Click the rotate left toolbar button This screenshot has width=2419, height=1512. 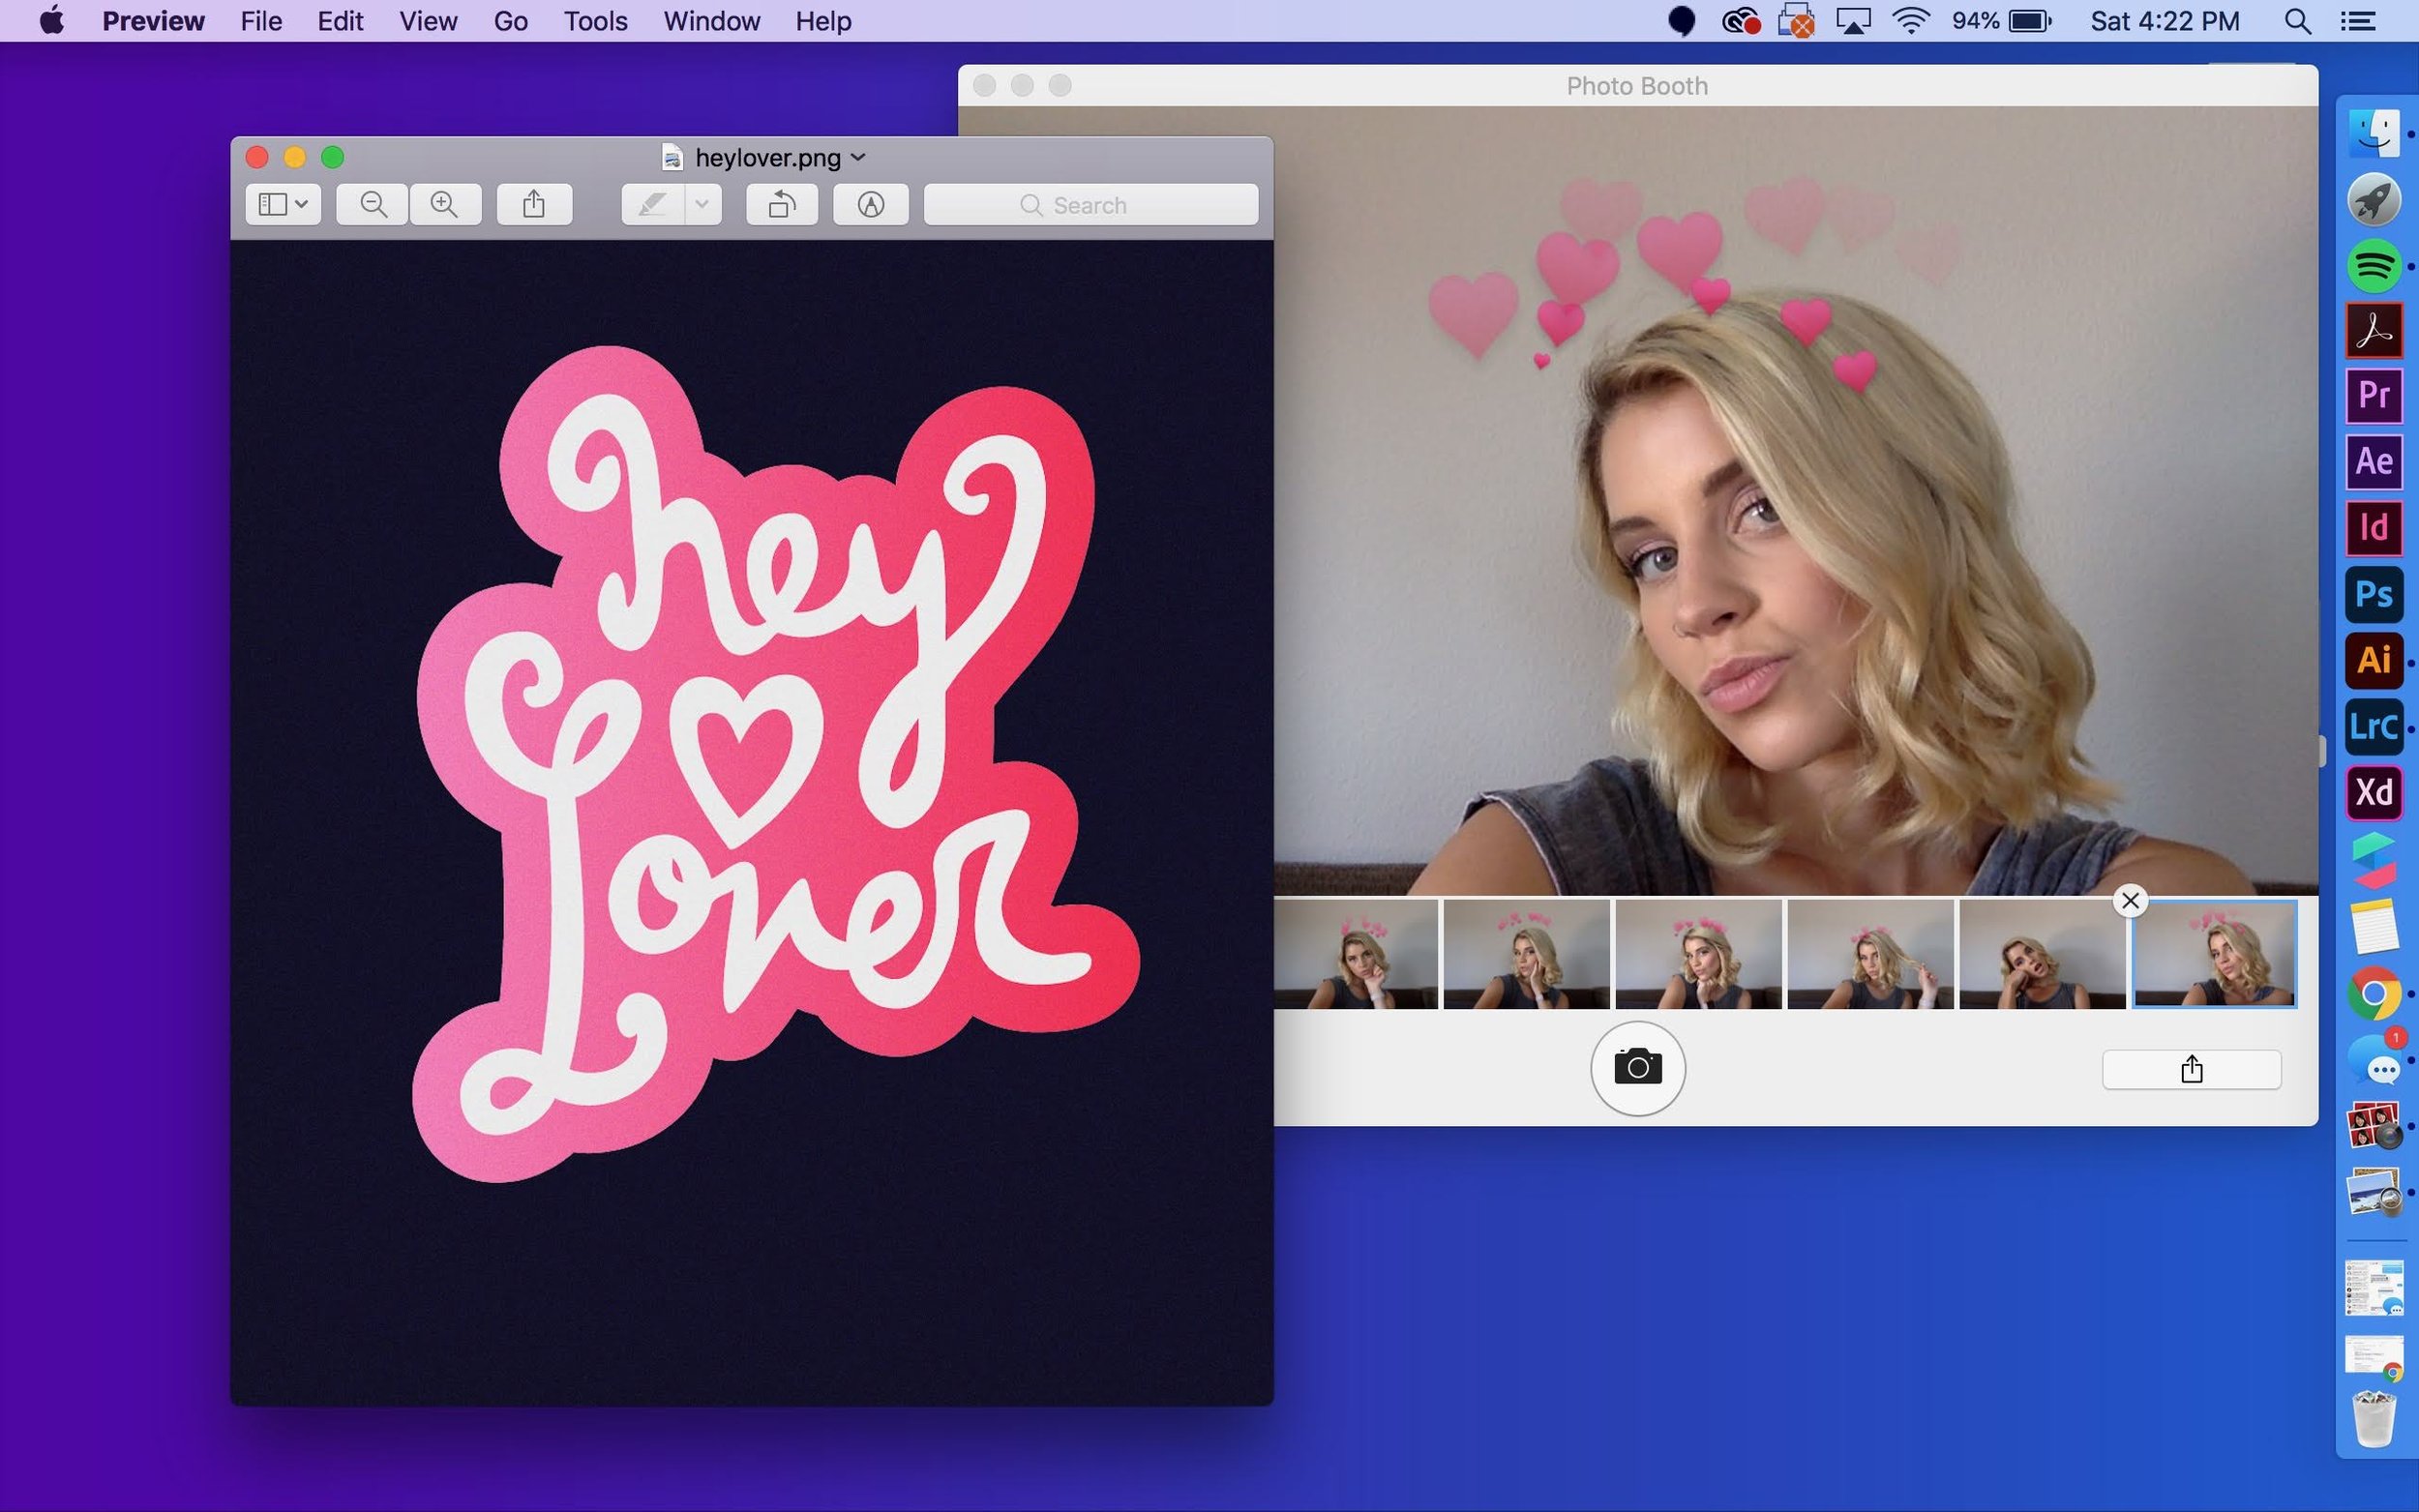[781, 205]
